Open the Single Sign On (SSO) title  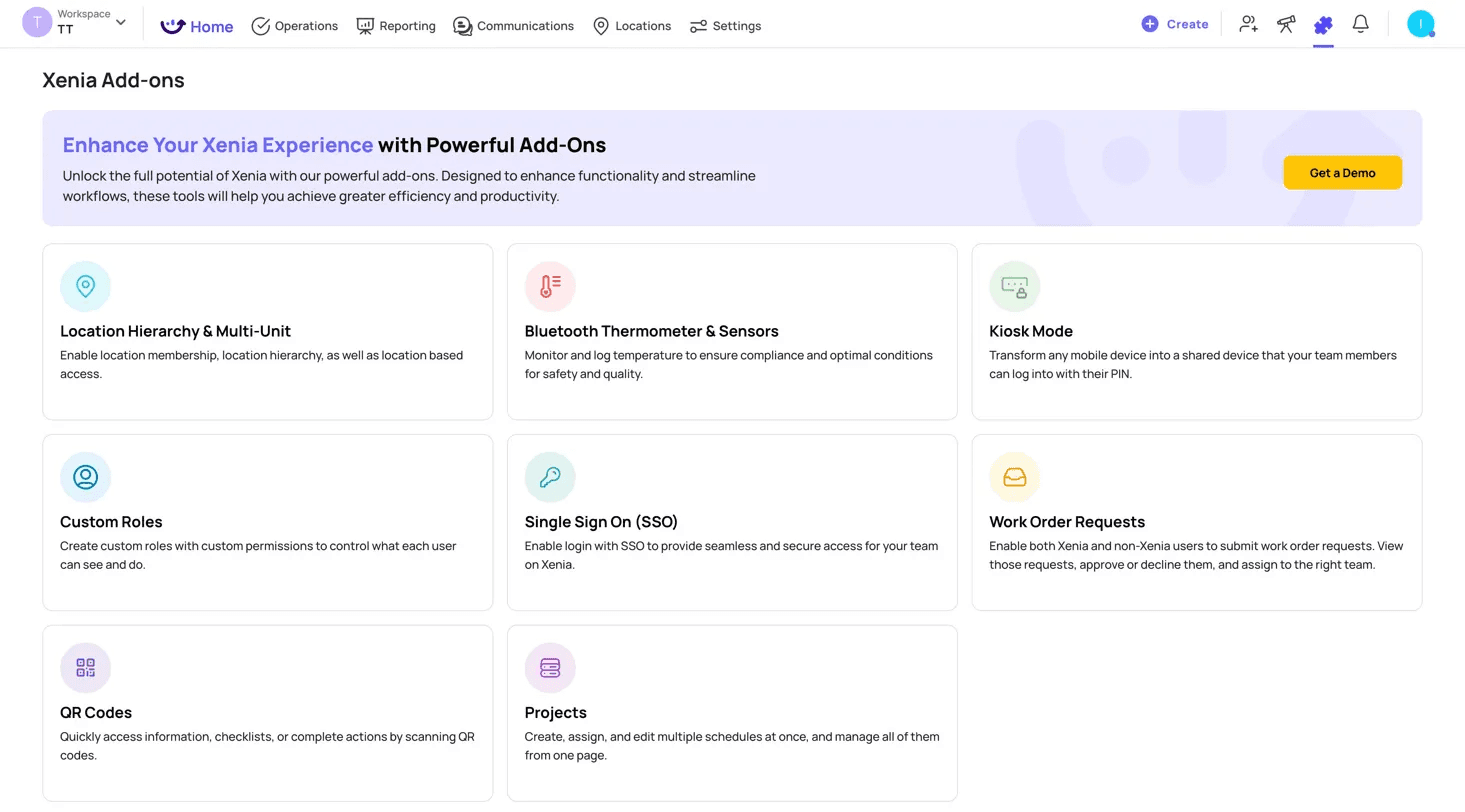[x=602, y=522]
